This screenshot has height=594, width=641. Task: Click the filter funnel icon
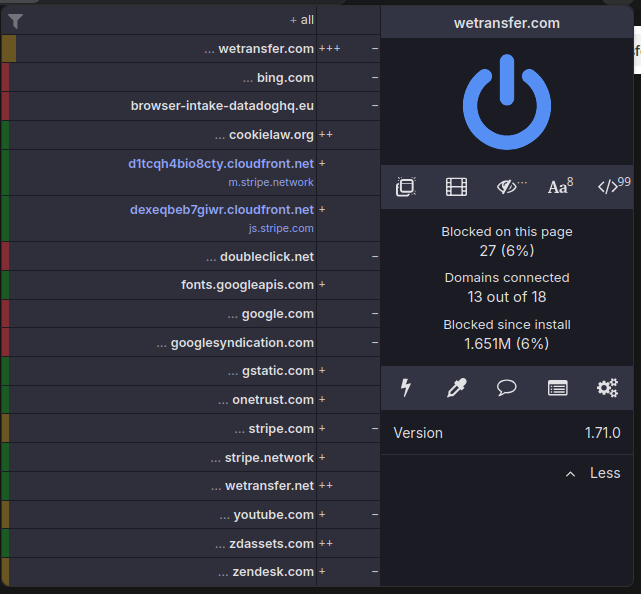pyautogui.click(x=15, y=21)
